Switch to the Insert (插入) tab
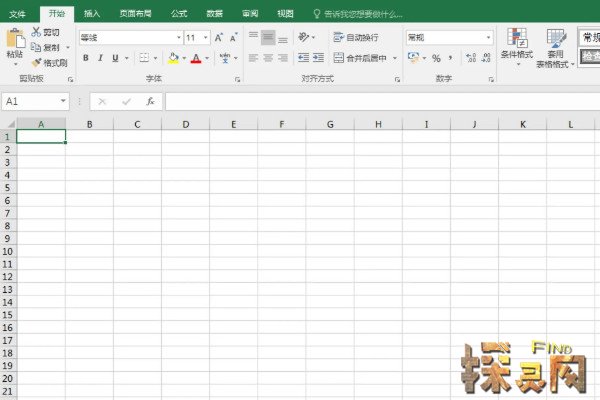The image size is (600, 400). click(x=92, y=14)
